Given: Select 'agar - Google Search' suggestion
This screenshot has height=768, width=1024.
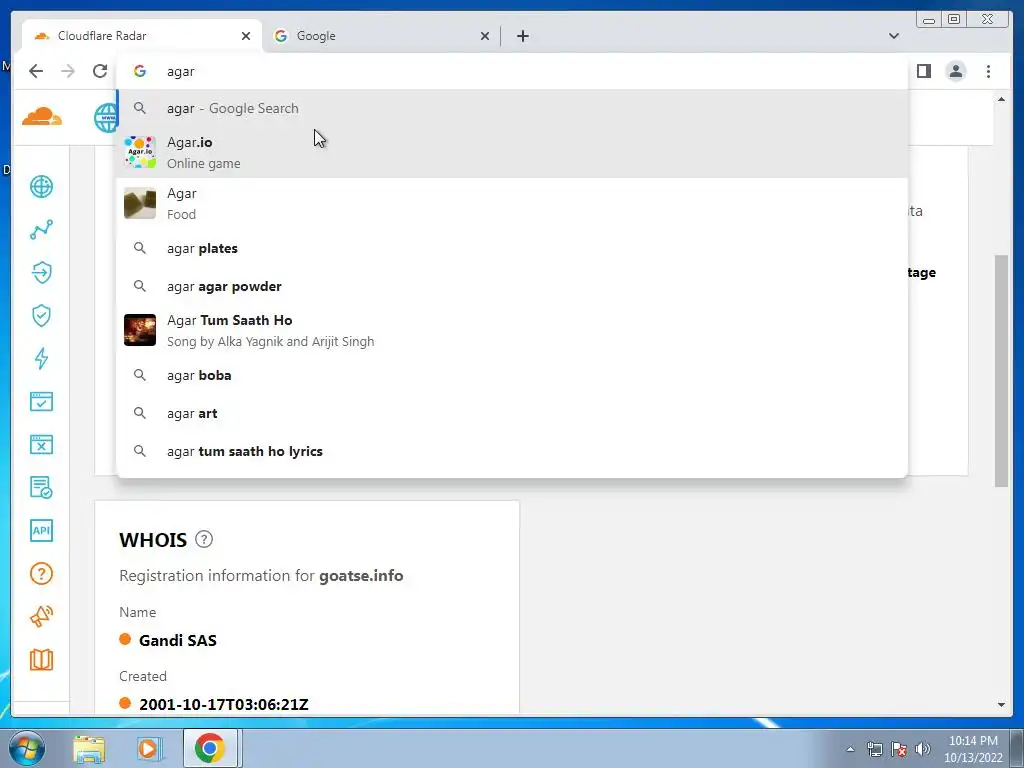Looking at the screenshot, I should click(512, 108).
